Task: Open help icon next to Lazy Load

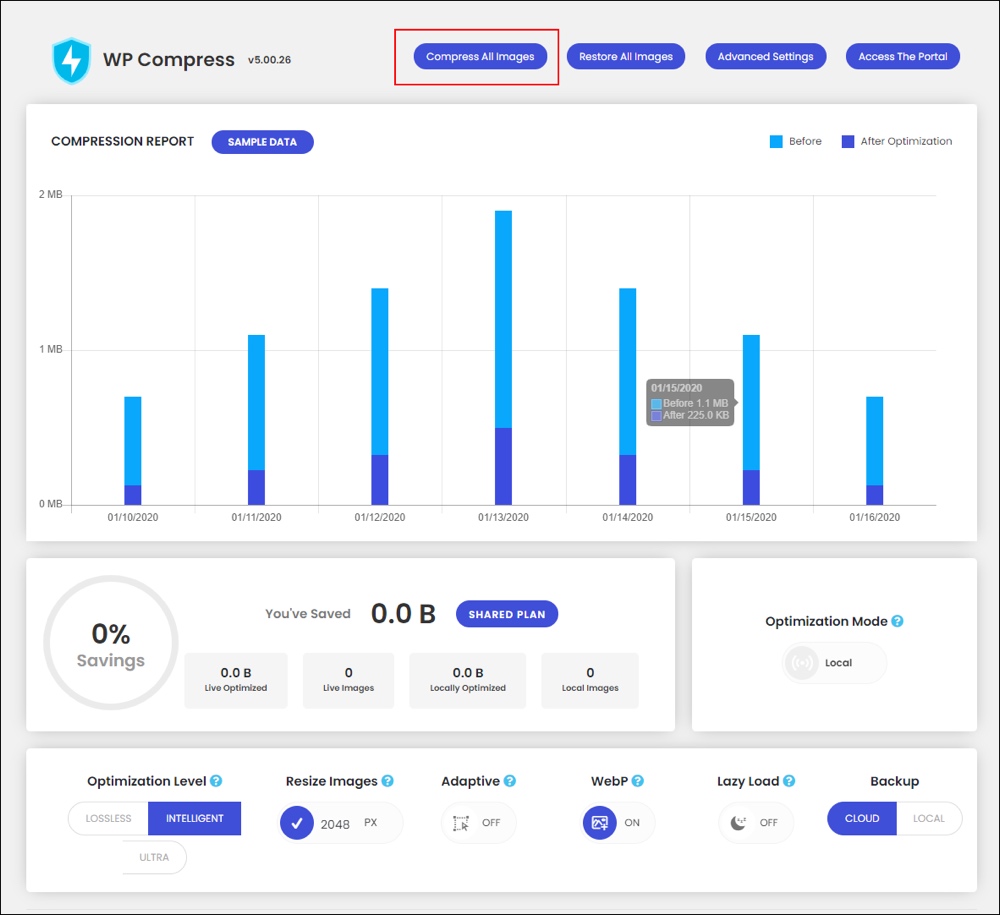Action: [x=789, y=781]
